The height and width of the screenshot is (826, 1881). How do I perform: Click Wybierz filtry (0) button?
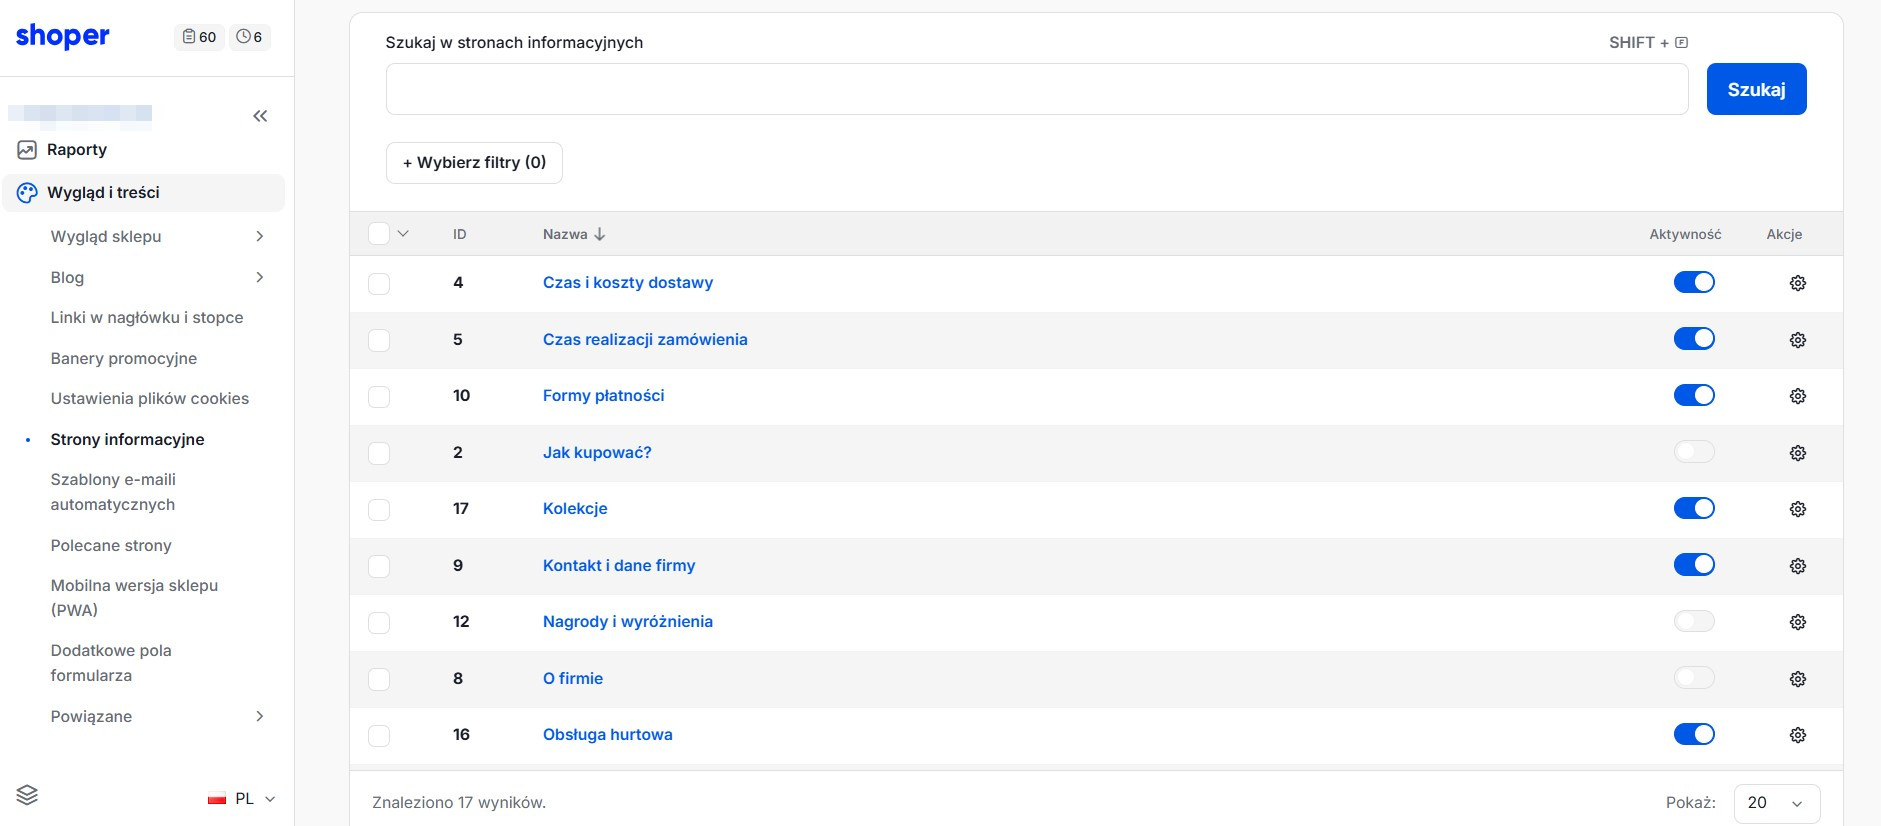pyautogui.click(x=474, y=163)
